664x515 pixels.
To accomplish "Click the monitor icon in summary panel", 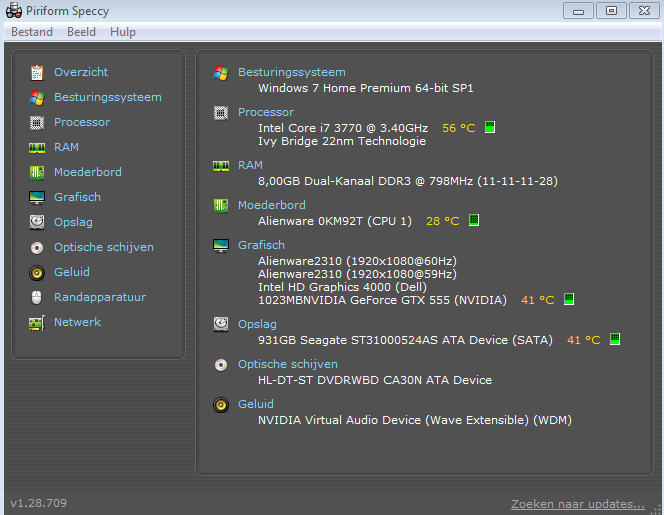I will click(x=221, y=246).
